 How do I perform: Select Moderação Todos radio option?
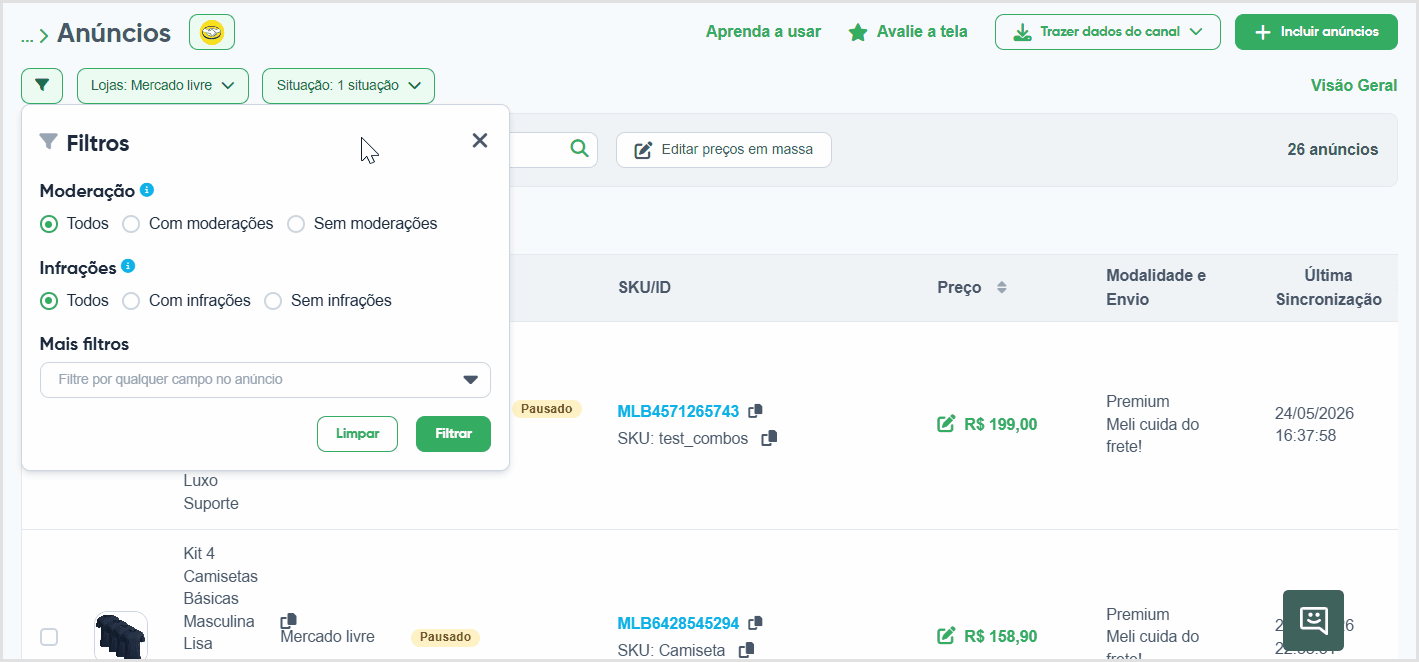[49, 224]
